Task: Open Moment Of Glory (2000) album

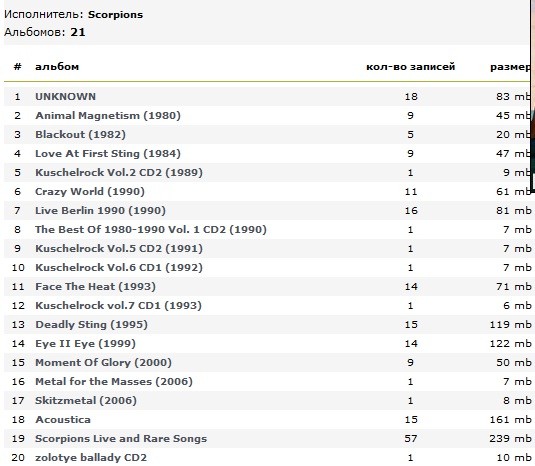Action: click(103, 363)
